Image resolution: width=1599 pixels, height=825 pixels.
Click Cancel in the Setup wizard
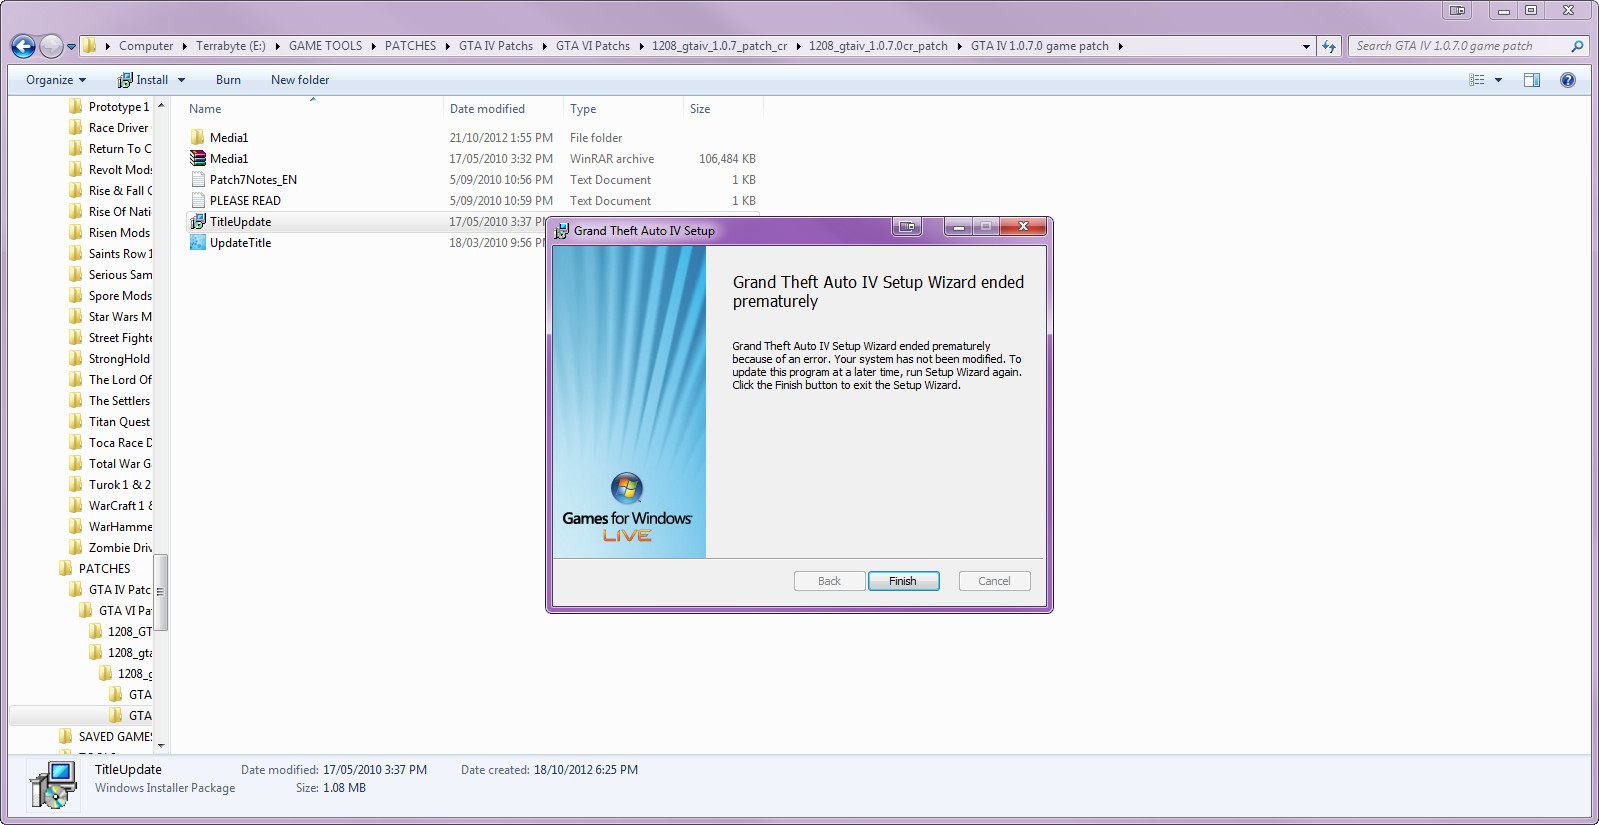(x=994, y=581)
